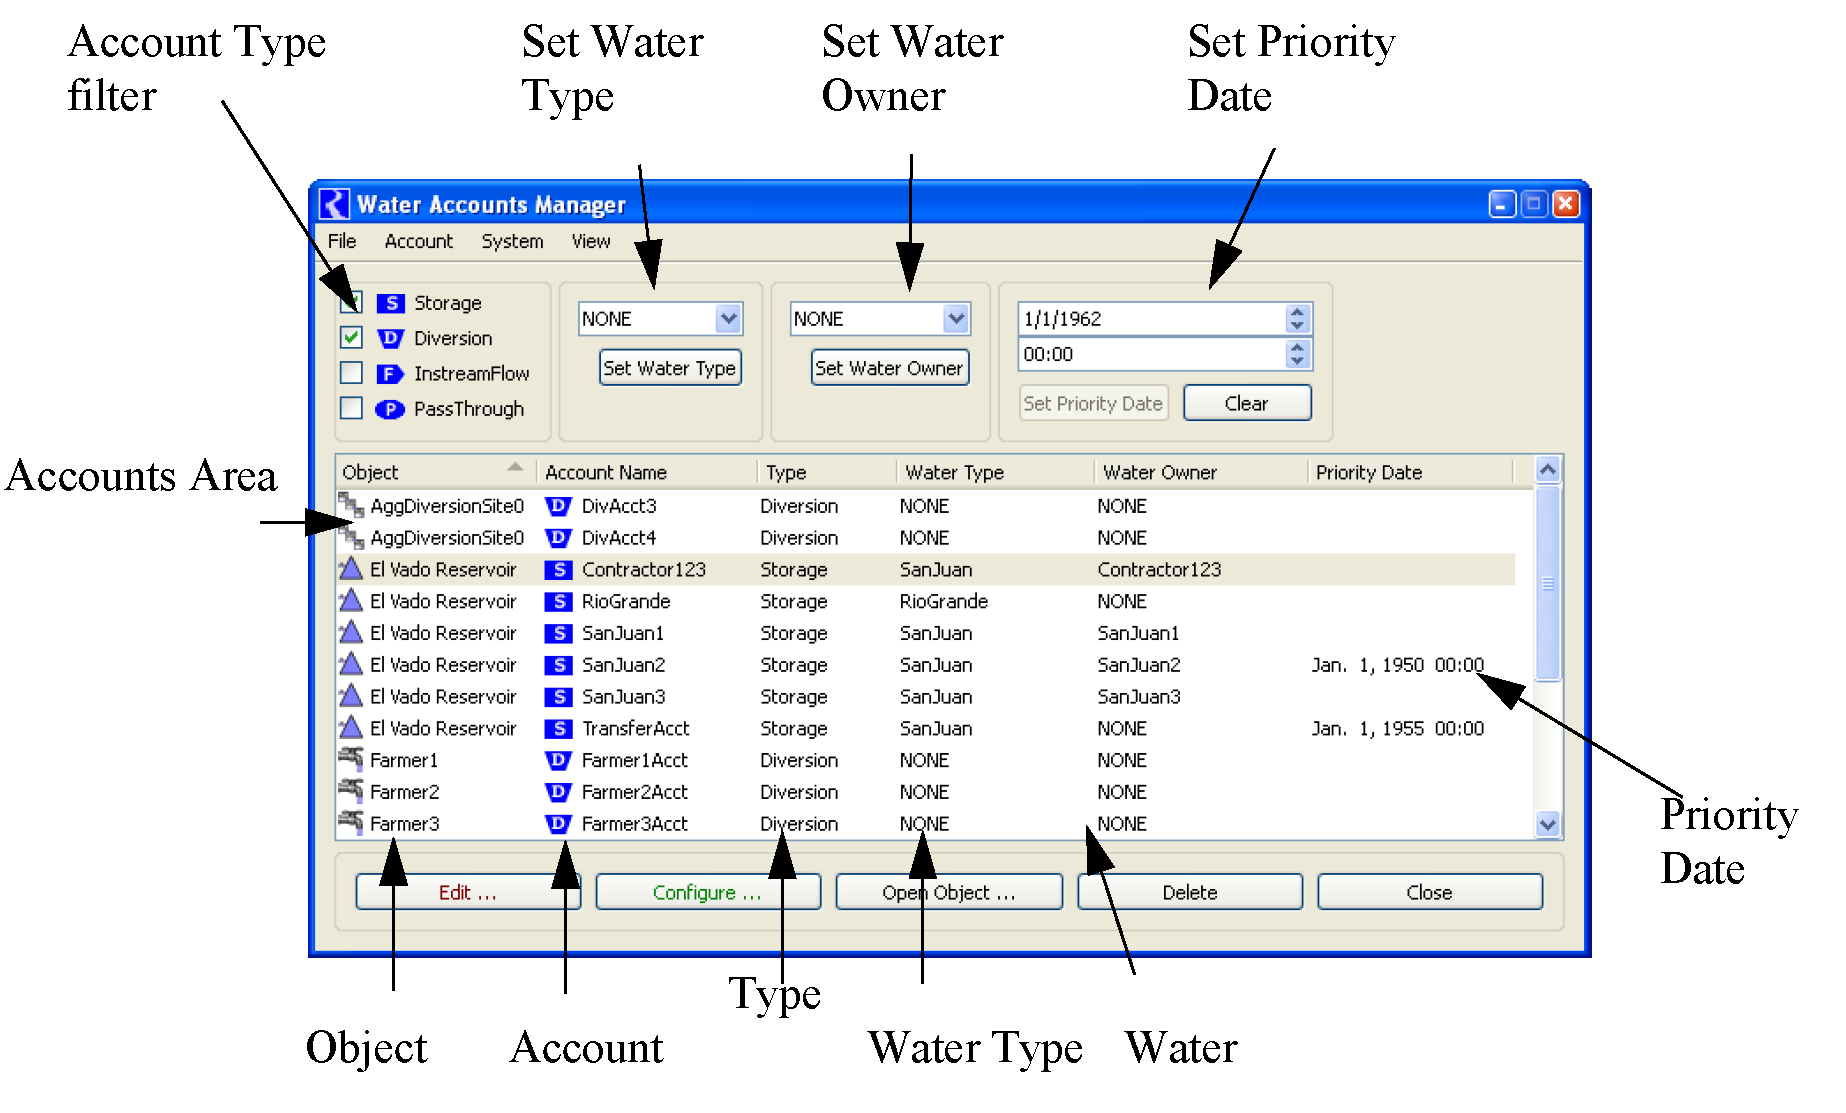Viewport: 1846px width, 1113px height.
Task: Click the InstreamFlow F icon in filter
Action: point(389,374)
